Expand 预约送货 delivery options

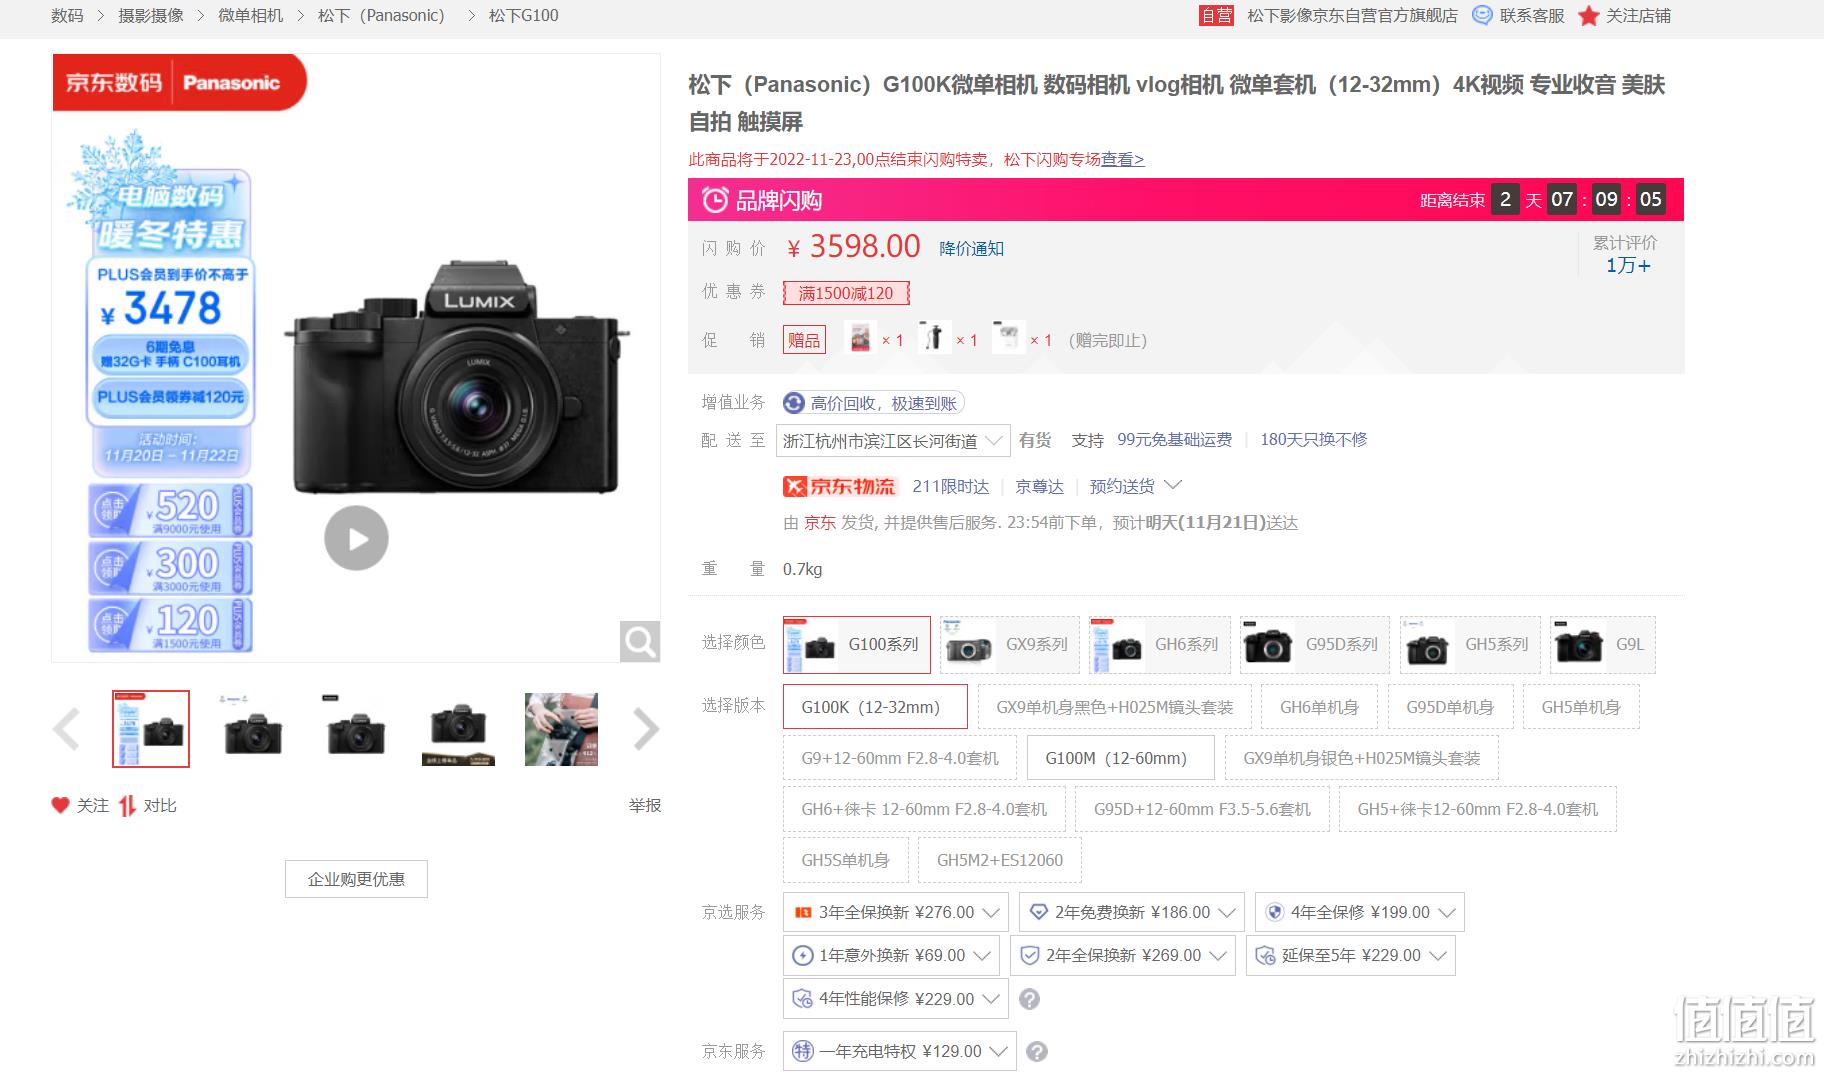[x=1135, y=486]
